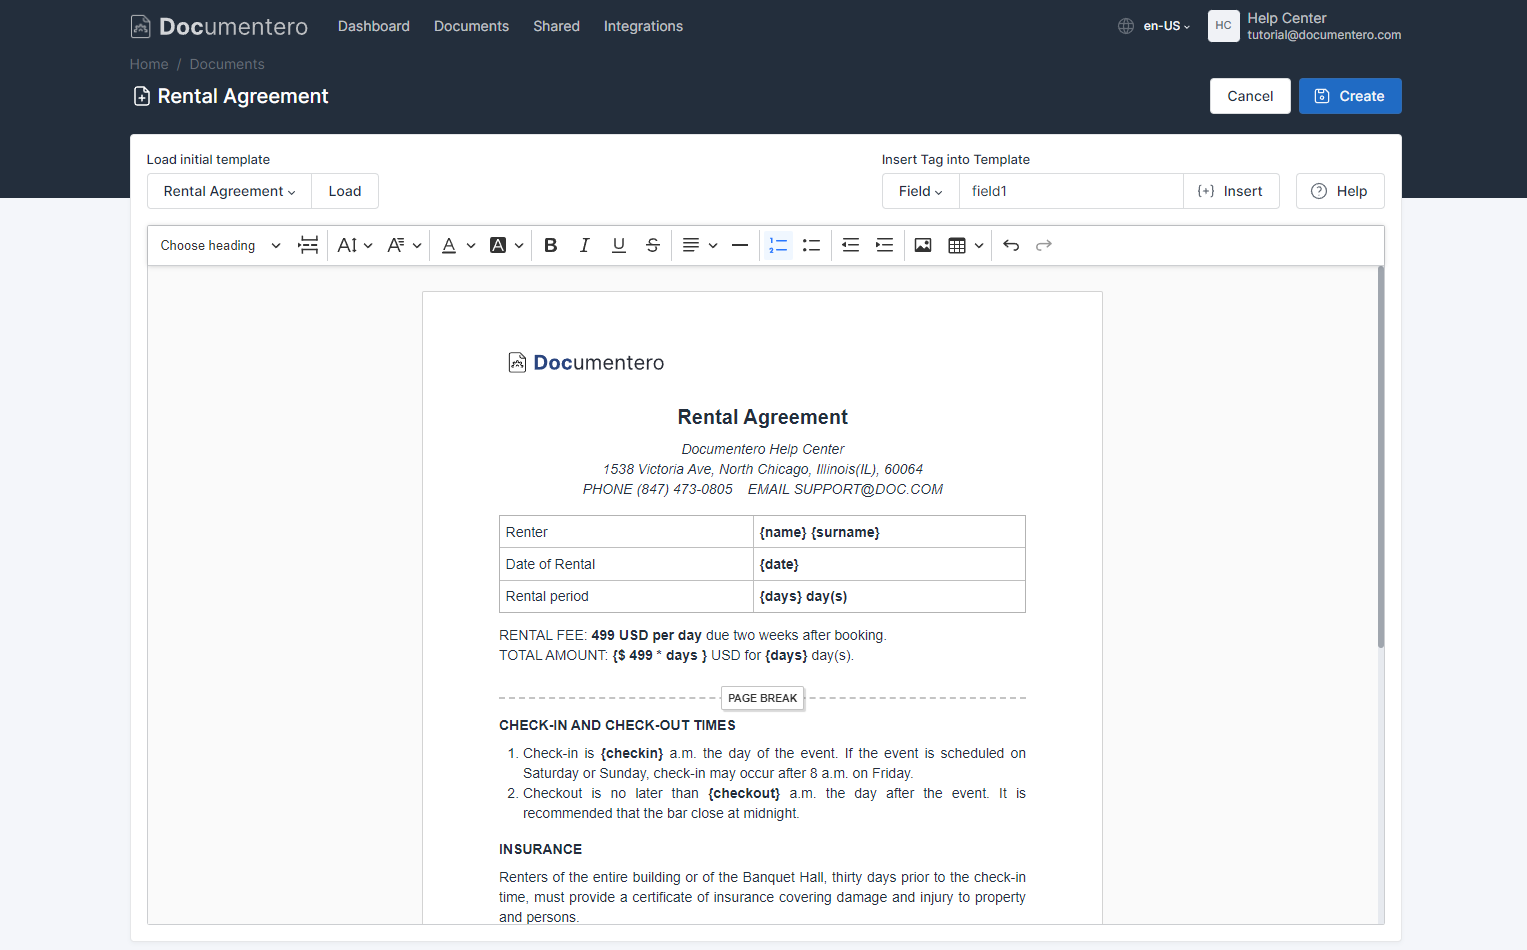Click the HC user avatar
1527x950 pixels.
click(x=1223, y=26)
